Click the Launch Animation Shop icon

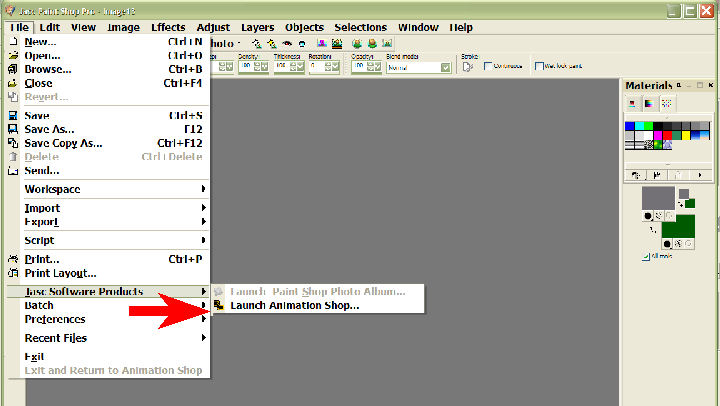coord(219,306)
